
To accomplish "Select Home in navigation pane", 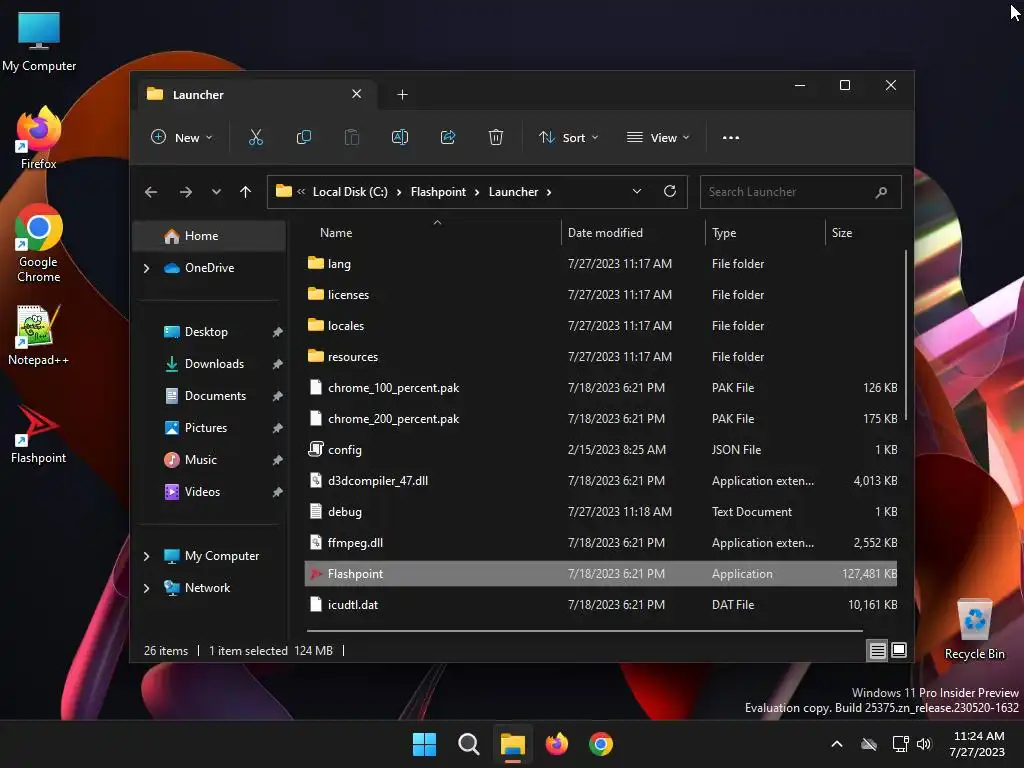I will pos(209,236).
